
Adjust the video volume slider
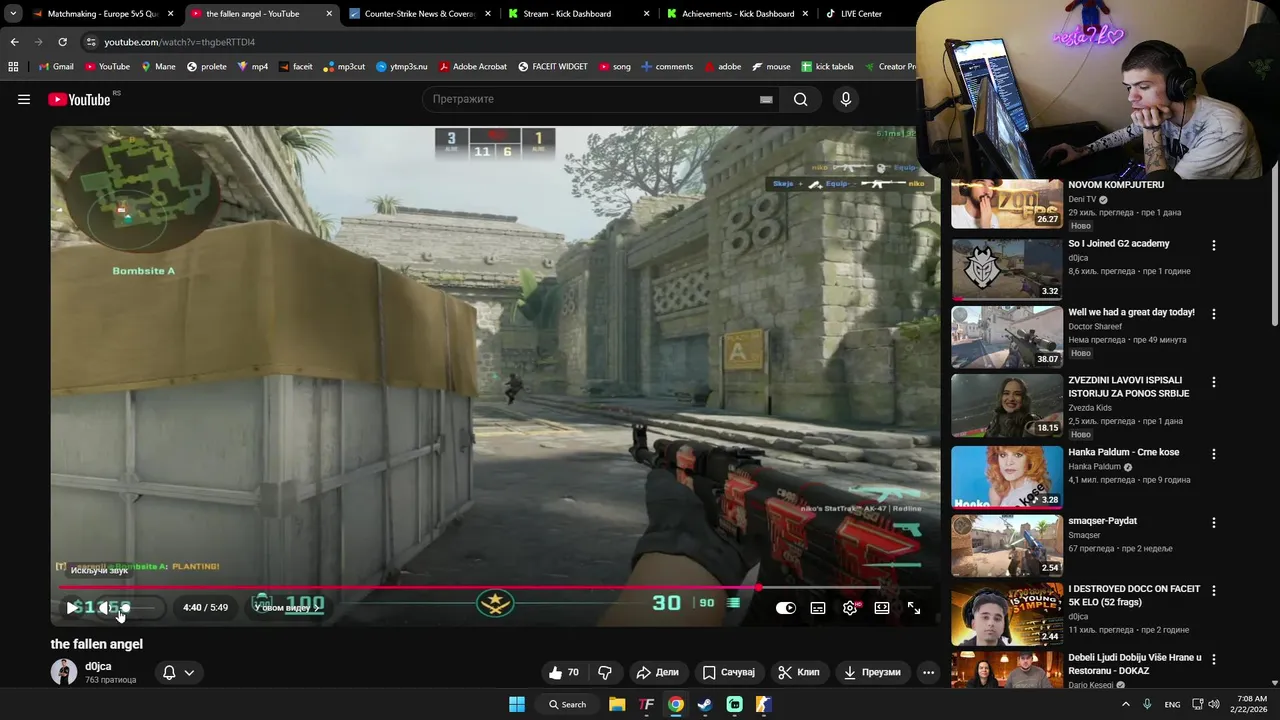point(137,607)
